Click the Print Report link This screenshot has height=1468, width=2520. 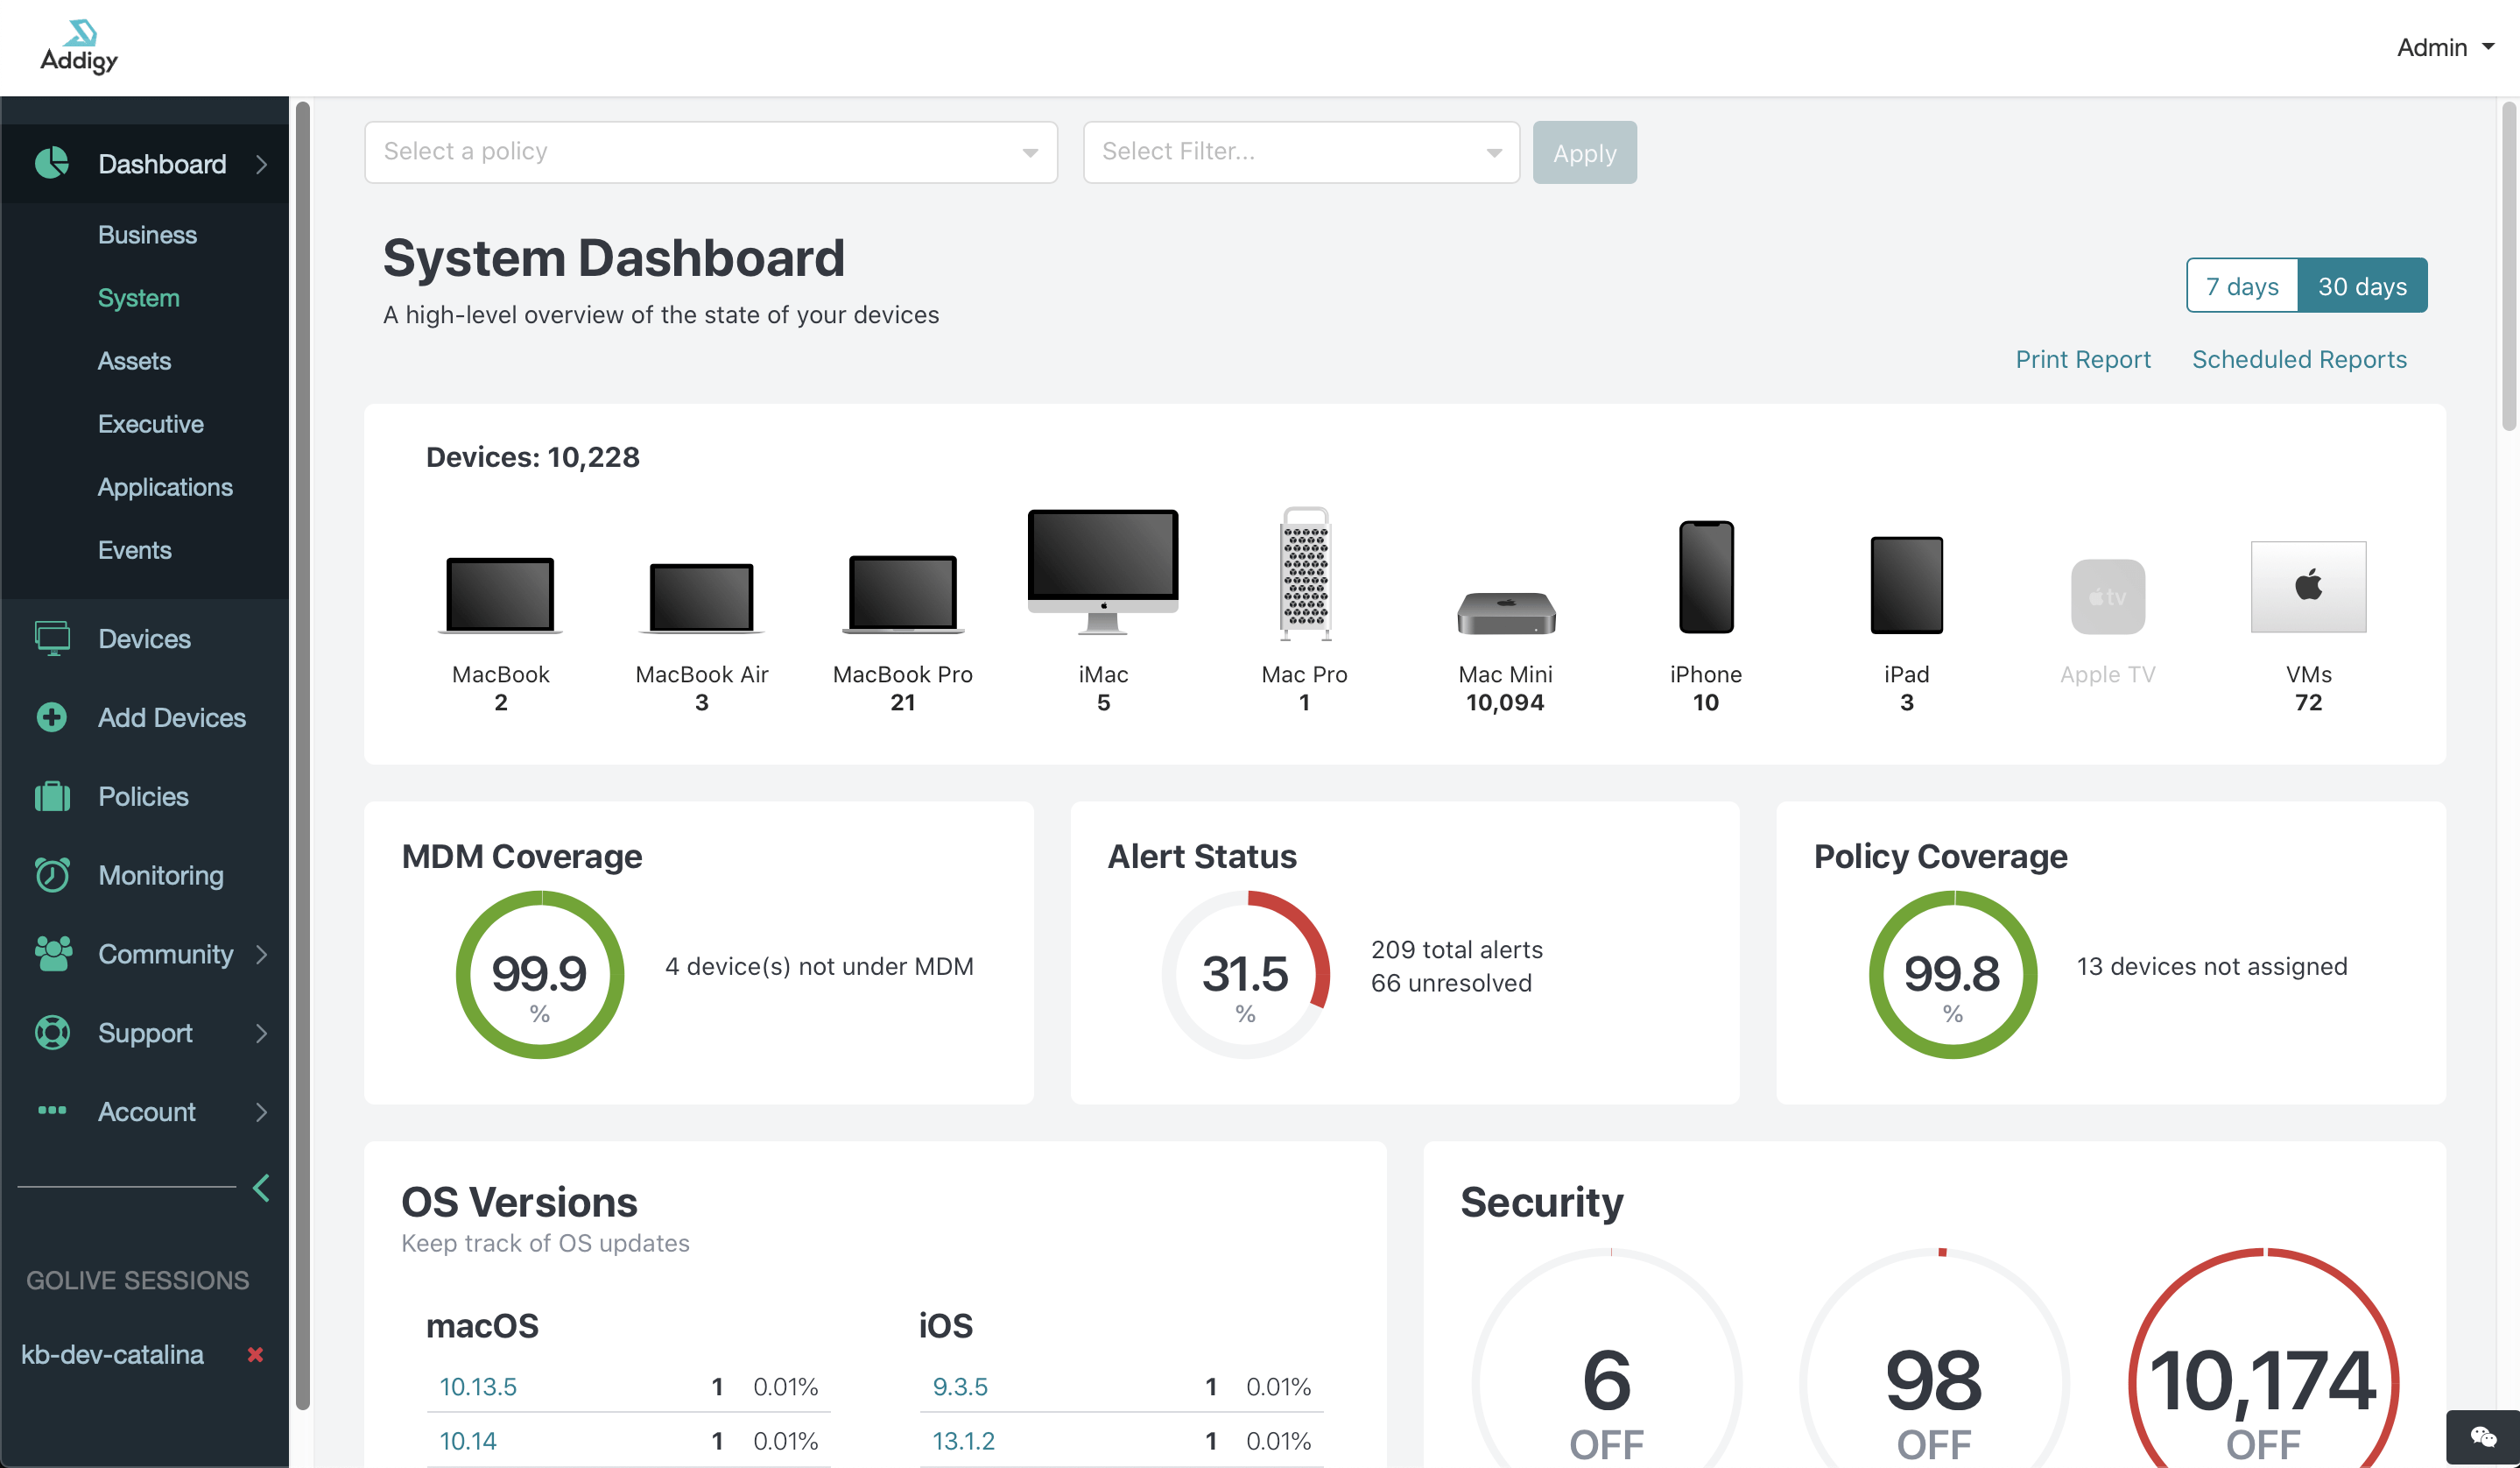pyautogui.click(x=2083, y=359)
